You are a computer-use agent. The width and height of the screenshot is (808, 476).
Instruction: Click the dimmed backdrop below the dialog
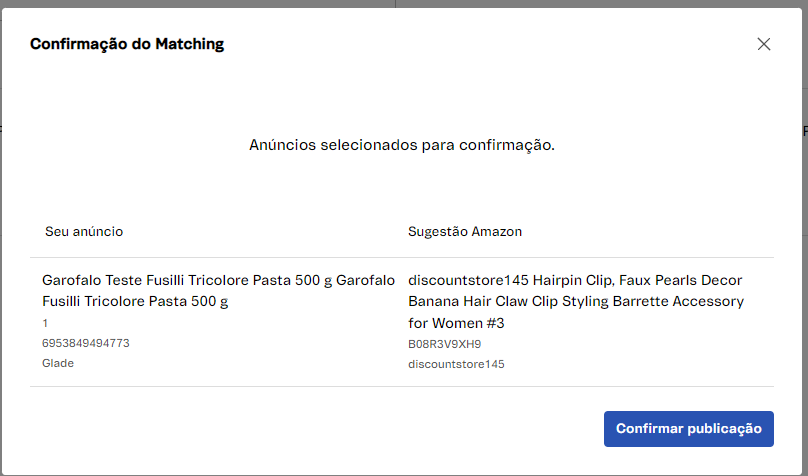300,471
